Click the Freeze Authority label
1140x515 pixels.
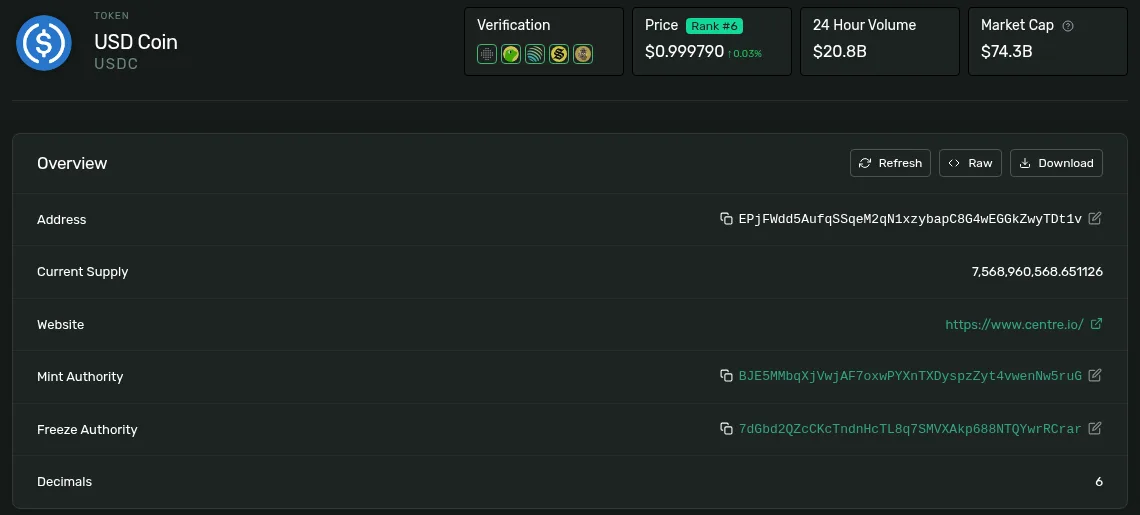tap(87, 429)
